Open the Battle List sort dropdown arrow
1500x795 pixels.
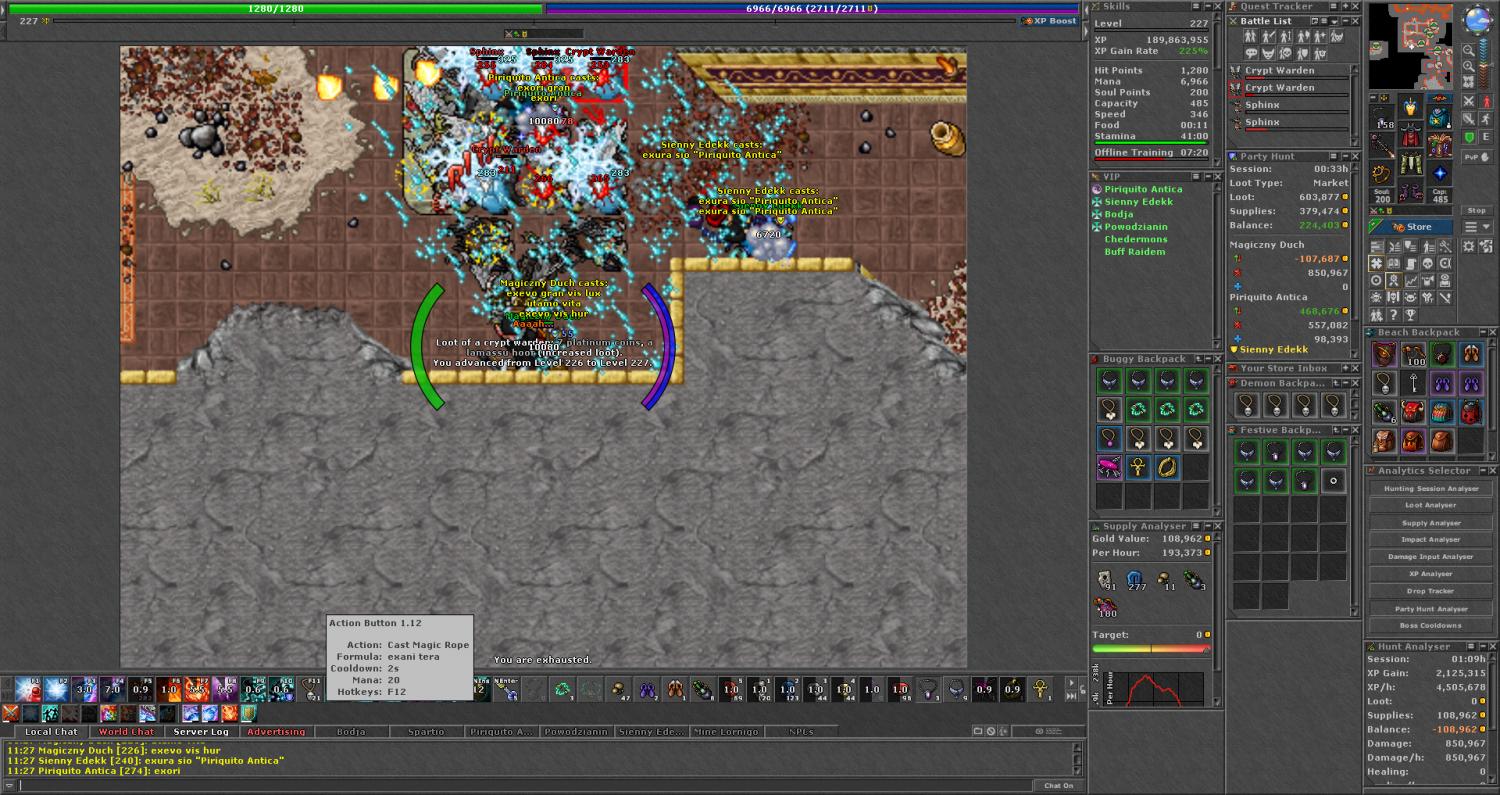[1334, 21]
